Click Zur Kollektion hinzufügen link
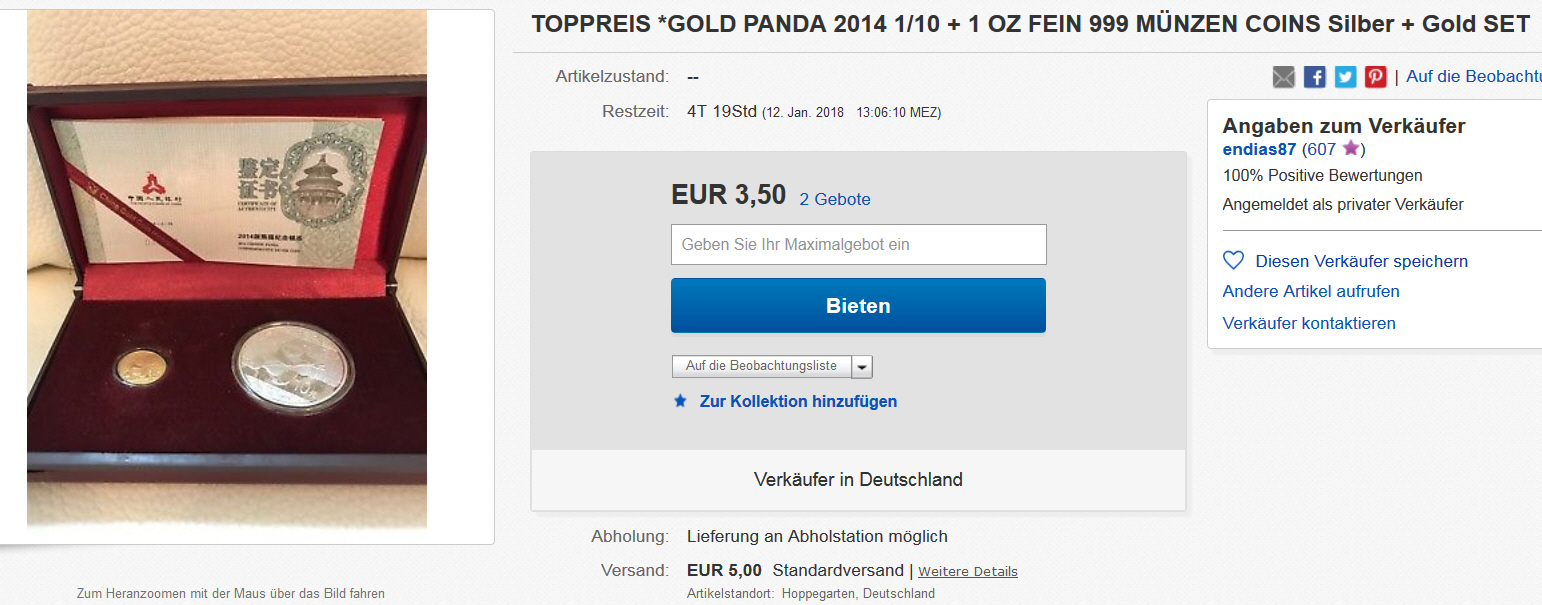This screenshot has height=605, width=1542. [x=798, y=401]
